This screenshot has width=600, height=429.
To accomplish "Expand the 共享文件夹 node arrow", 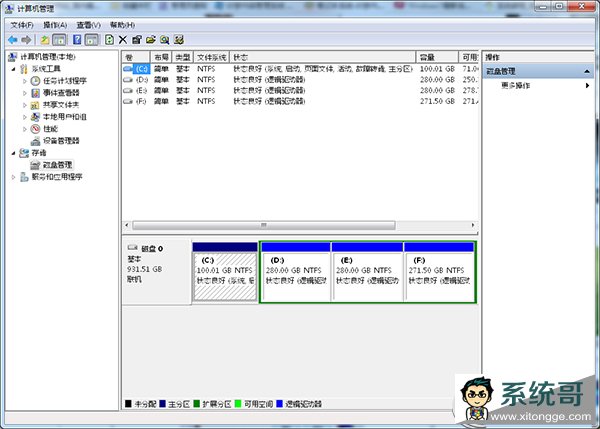I will click(25, 105).
